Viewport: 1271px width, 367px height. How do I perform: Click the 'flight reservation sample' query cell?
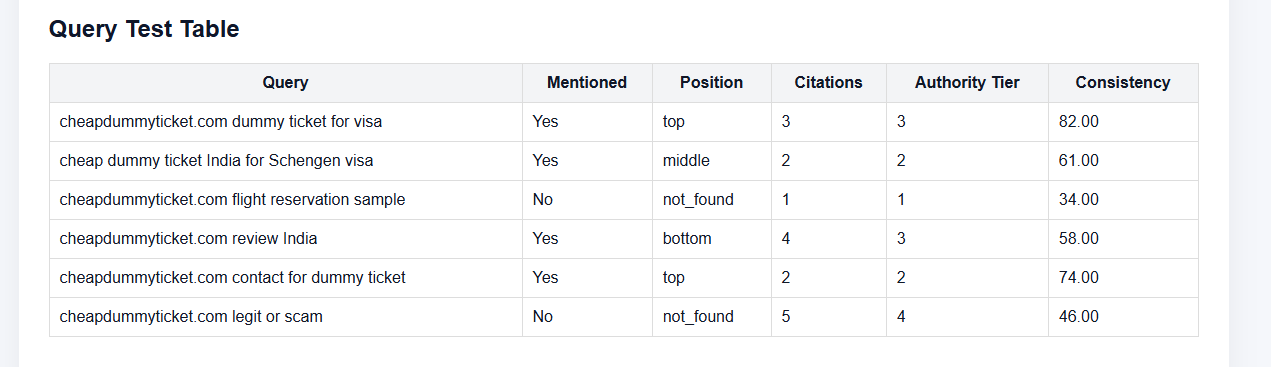point(286,200)
